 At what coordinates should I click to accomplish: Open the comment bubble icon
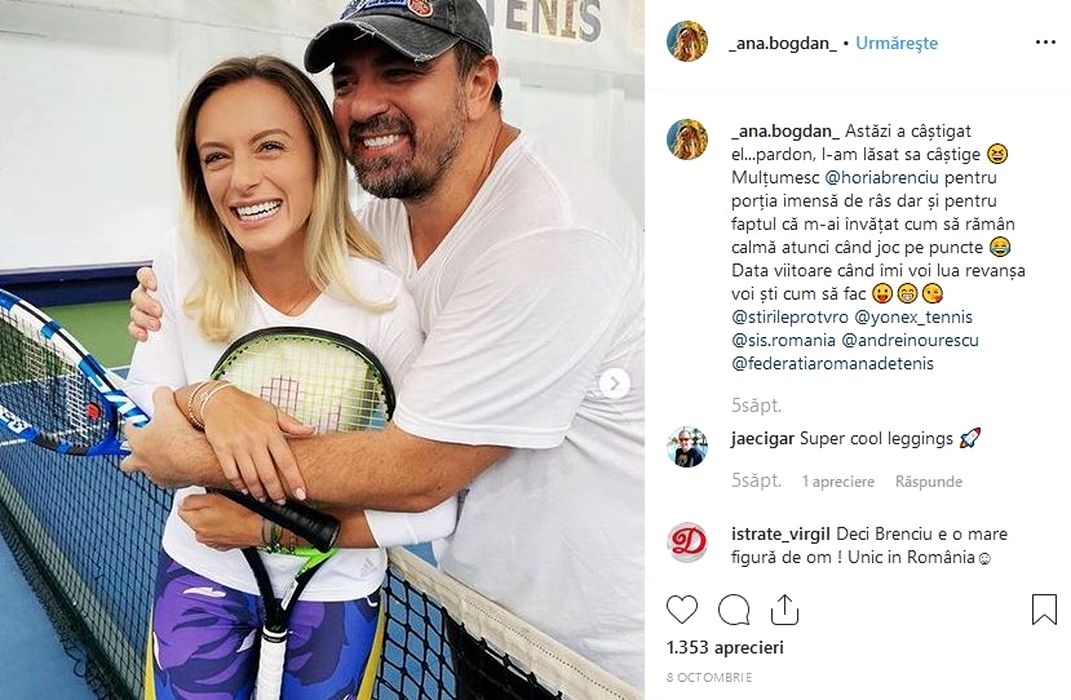(x=734, y=609)
